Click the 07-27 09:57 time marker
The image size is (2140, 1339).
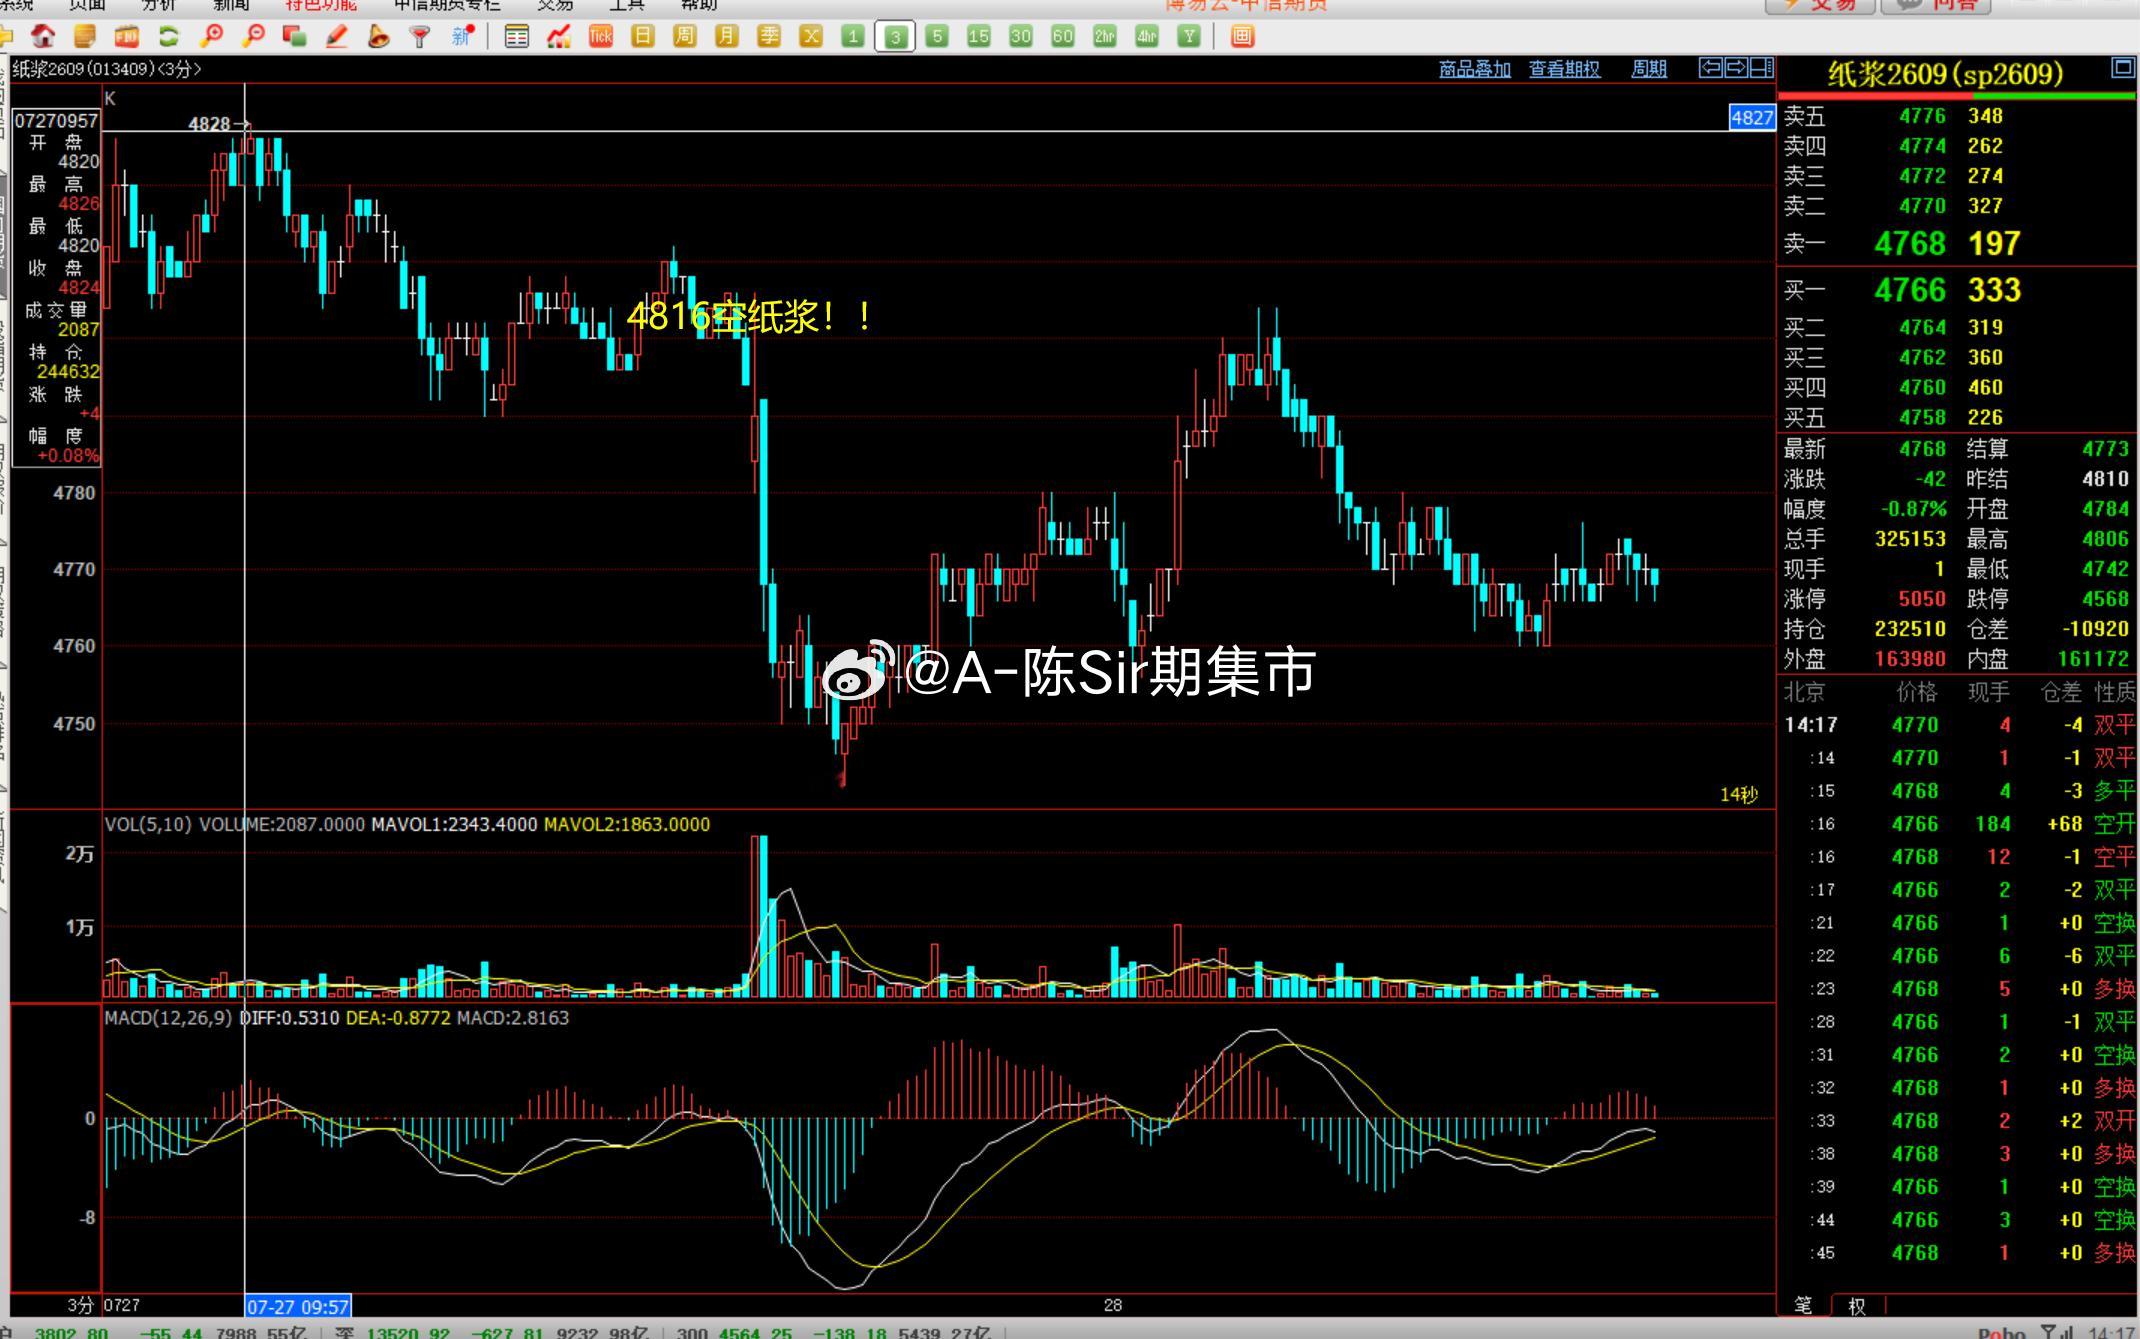(298, 1306)
